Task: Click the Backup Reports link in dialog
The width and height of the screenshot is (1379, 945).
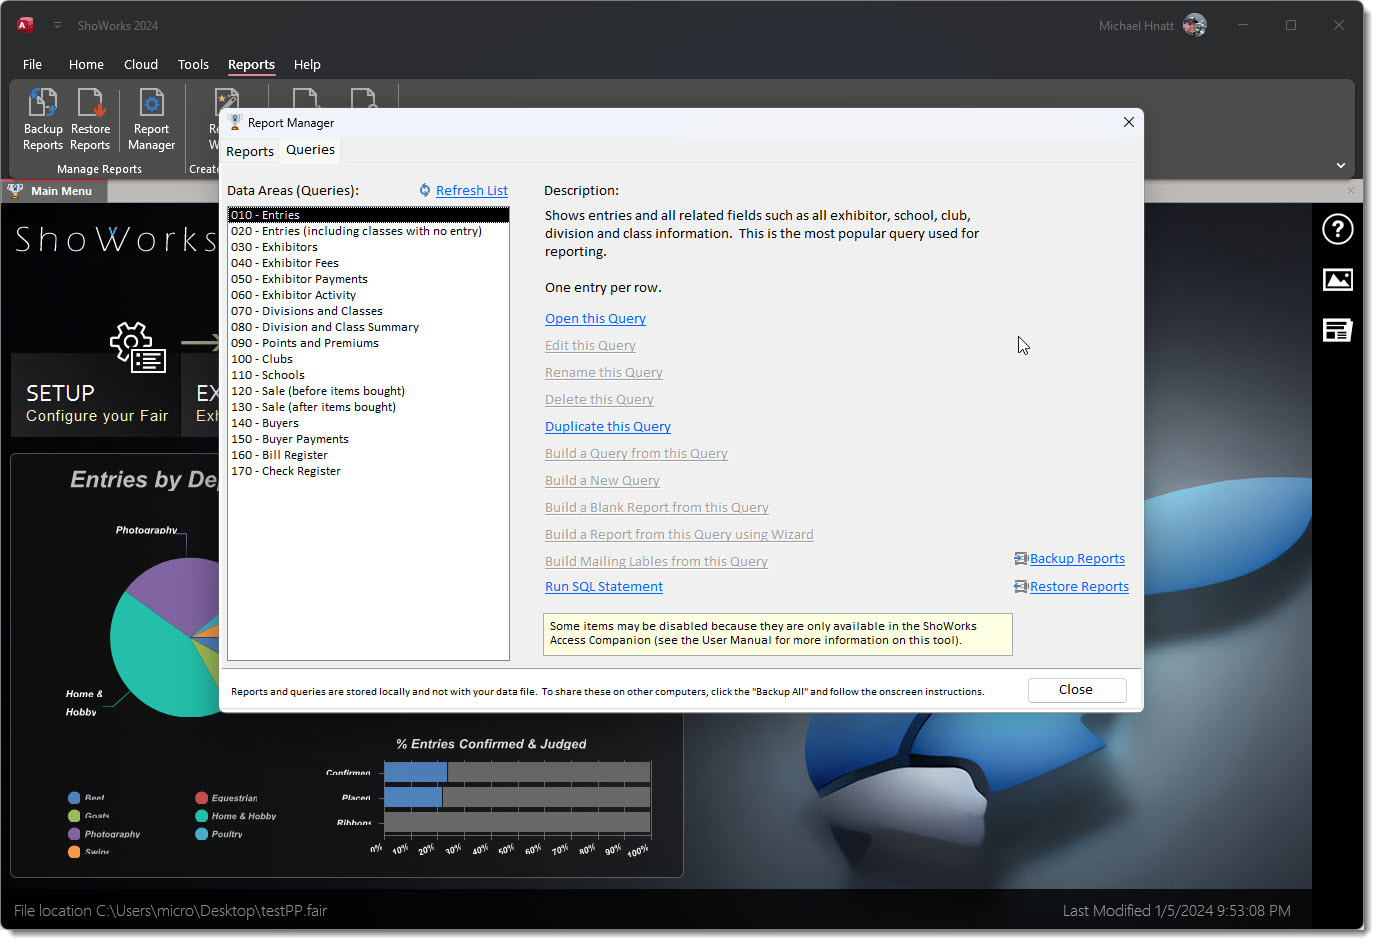Action: 1077,559
